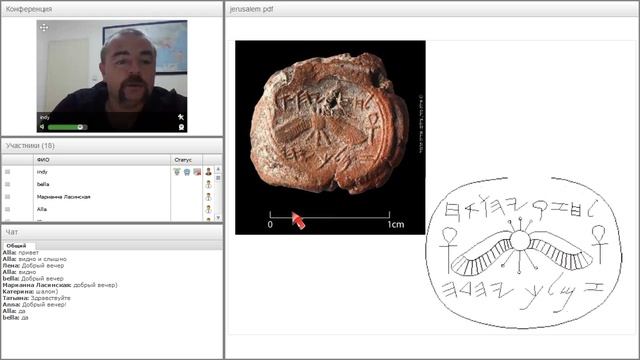Image resolution: width=640 pixels, height=360 pixels.
Task: Click the participants list scroll-up arrow
Action: tap(218, 169)
